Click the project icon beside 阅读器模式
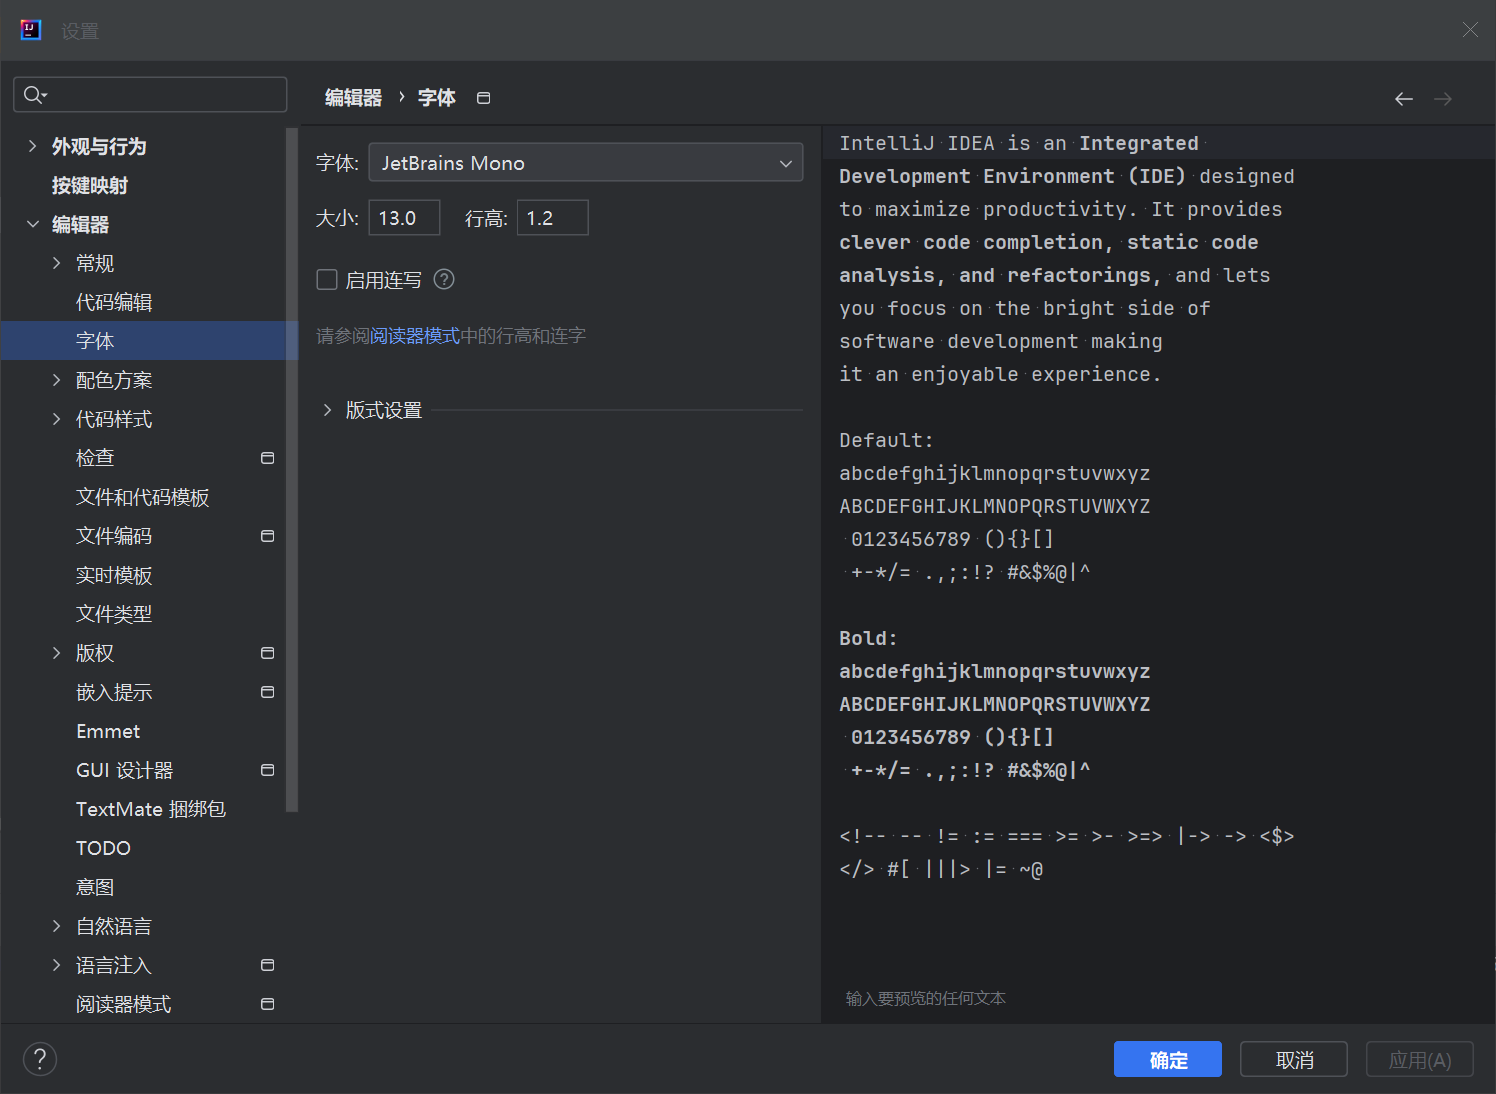The width and height of the screenshot is (1496, 1094). (x=267, y=1004)
